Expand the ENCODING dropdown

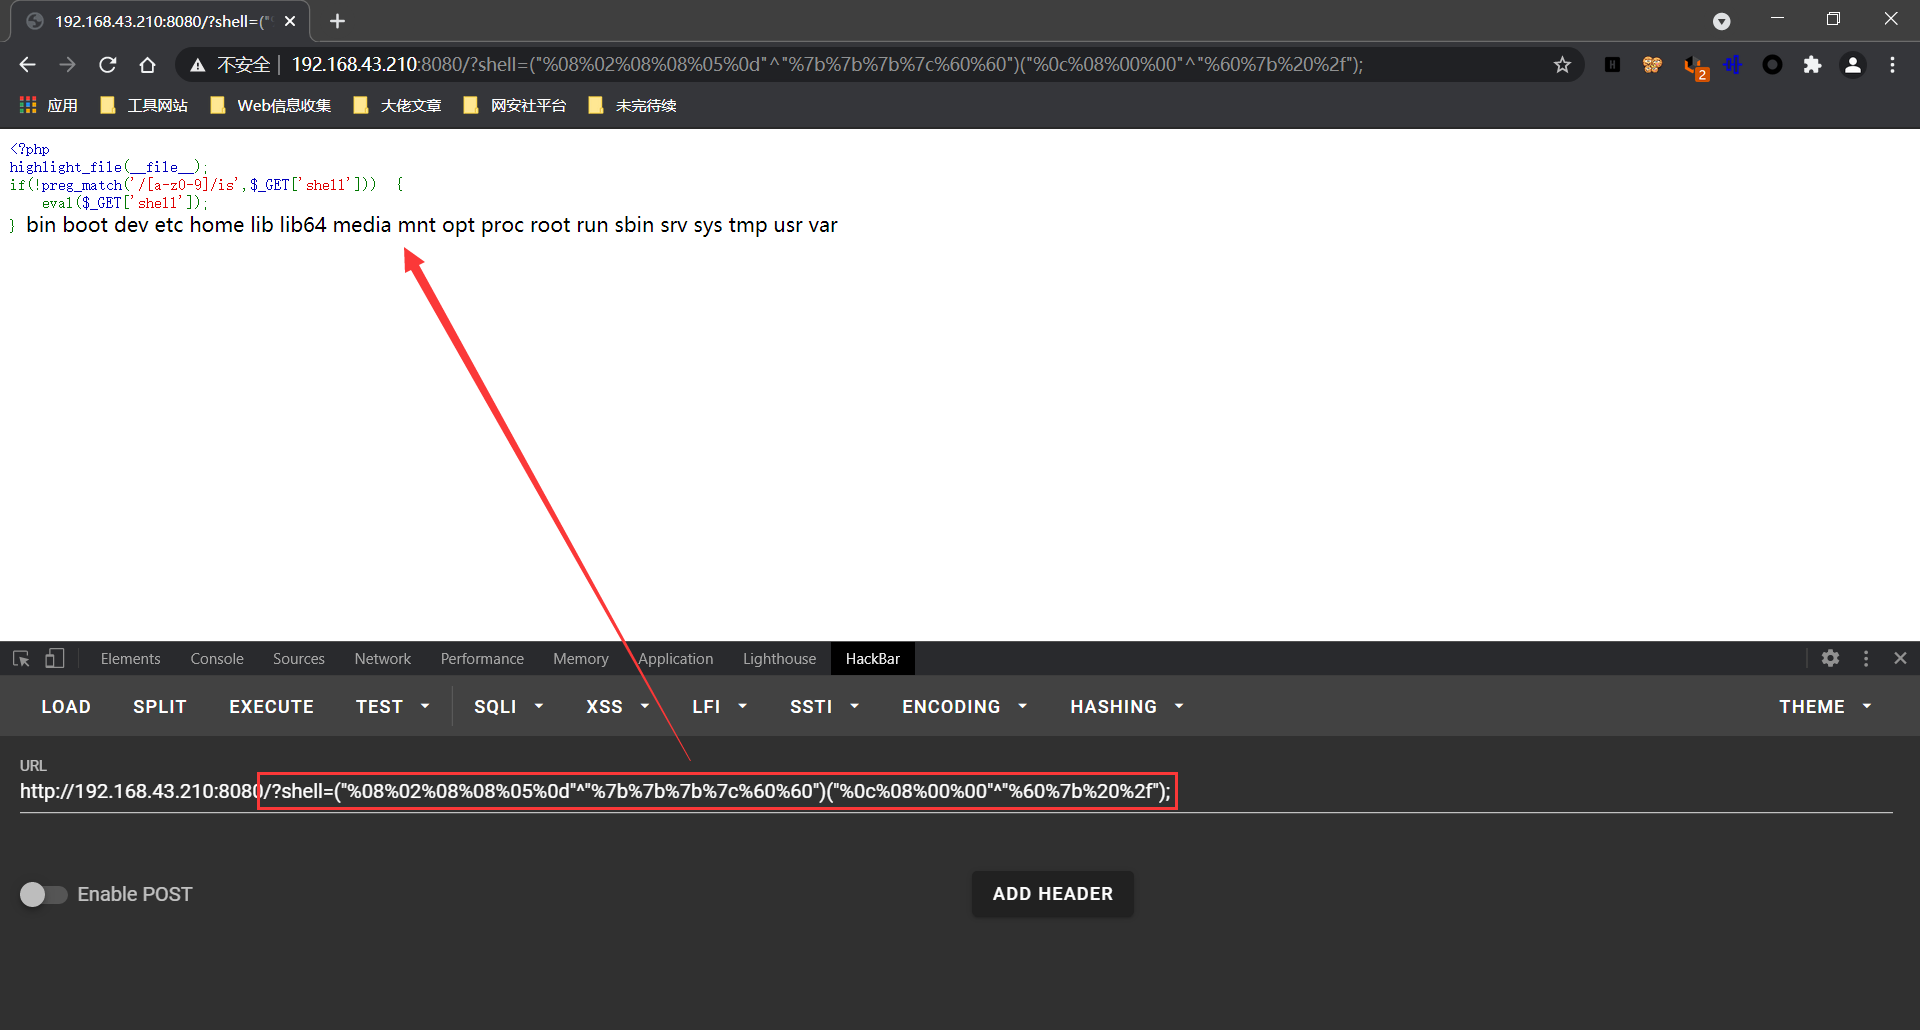(965, 707)
